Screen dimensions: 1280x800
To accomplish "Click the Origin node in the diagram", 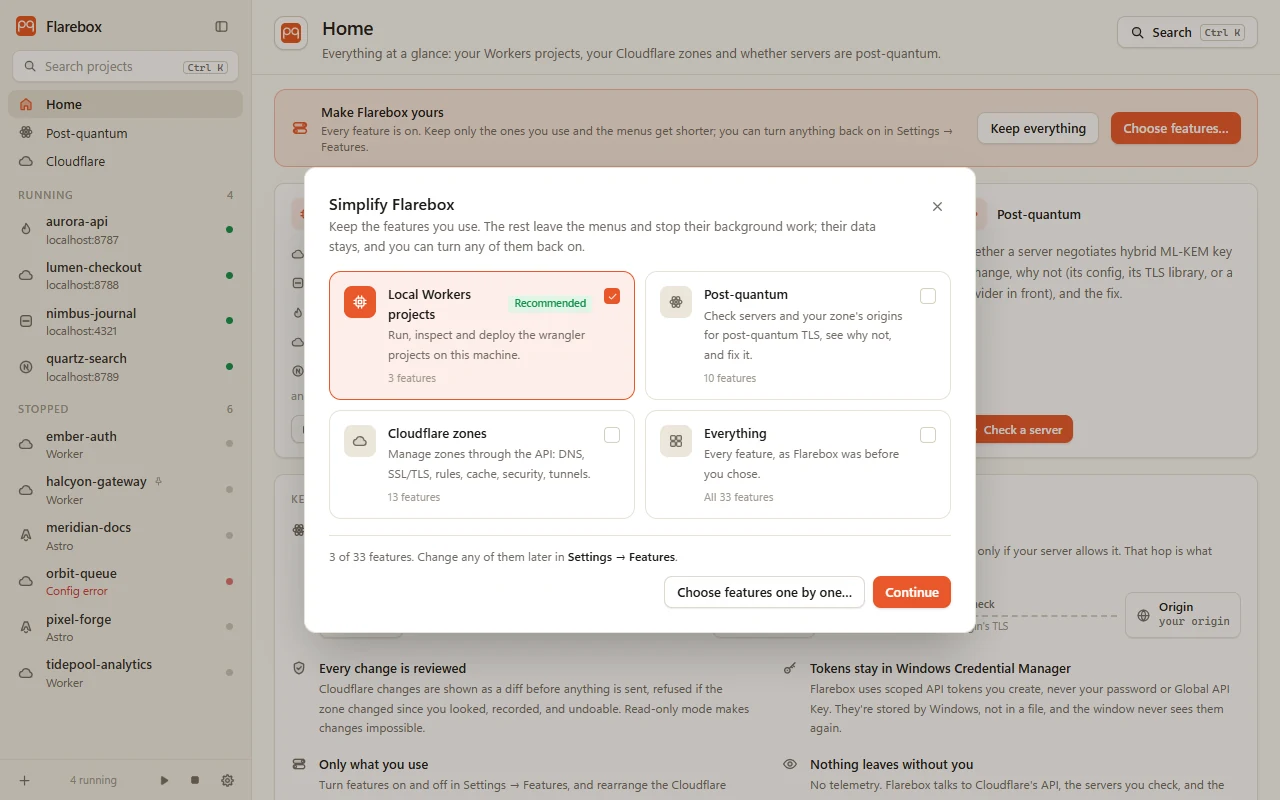I will [1183, 615].
